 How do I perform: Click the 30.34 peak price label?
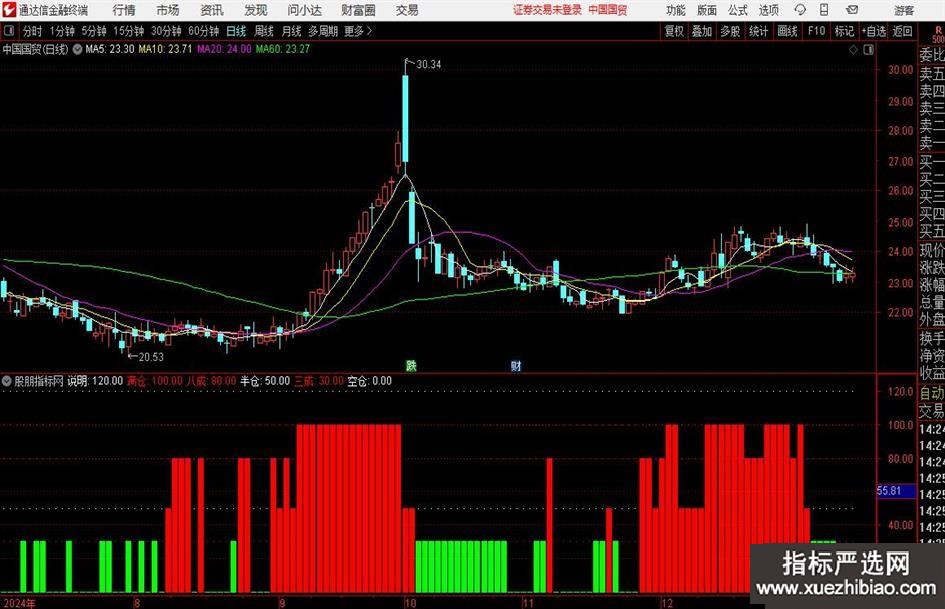click(x=428, y=64)
